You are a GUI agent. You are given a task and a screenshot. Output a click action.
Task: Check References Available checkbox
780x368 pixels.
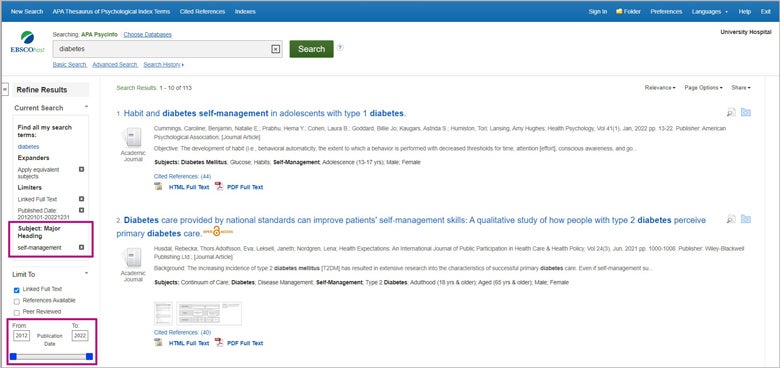pyautogui.click(x=16, y=301)
